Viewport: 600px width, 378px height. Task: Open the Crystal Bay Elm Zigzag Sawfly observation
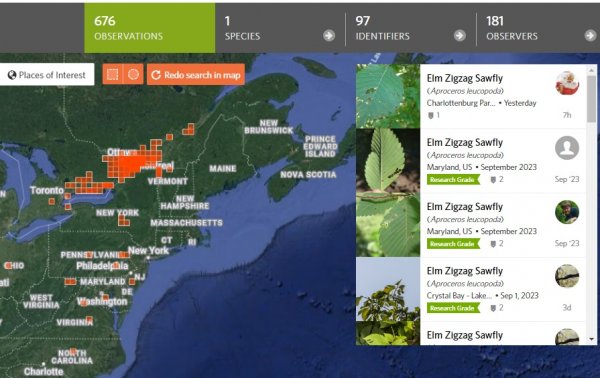(x=465, y=271)
